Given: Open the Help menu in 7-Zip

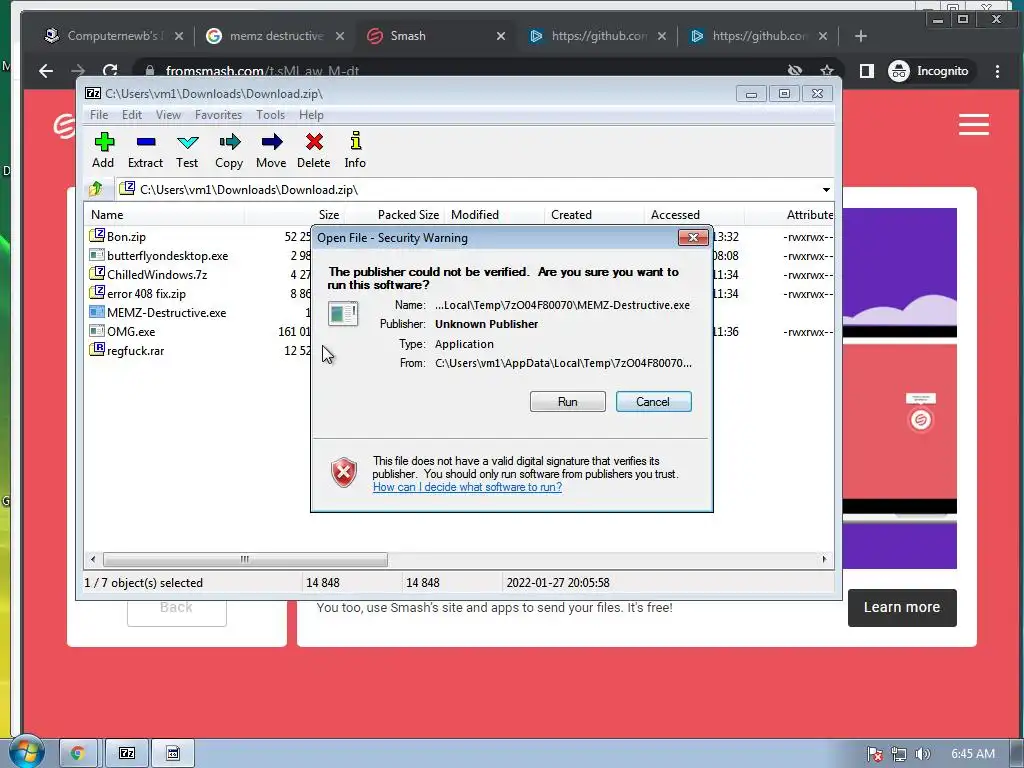Looking at the screenshot, I should (x=311, y=114).
